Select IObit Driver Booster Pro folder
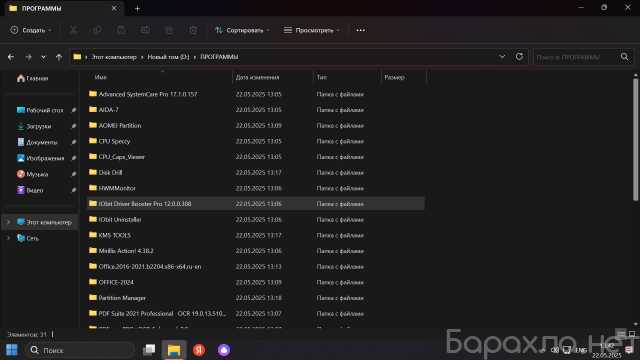 click(x=256, y=204)
